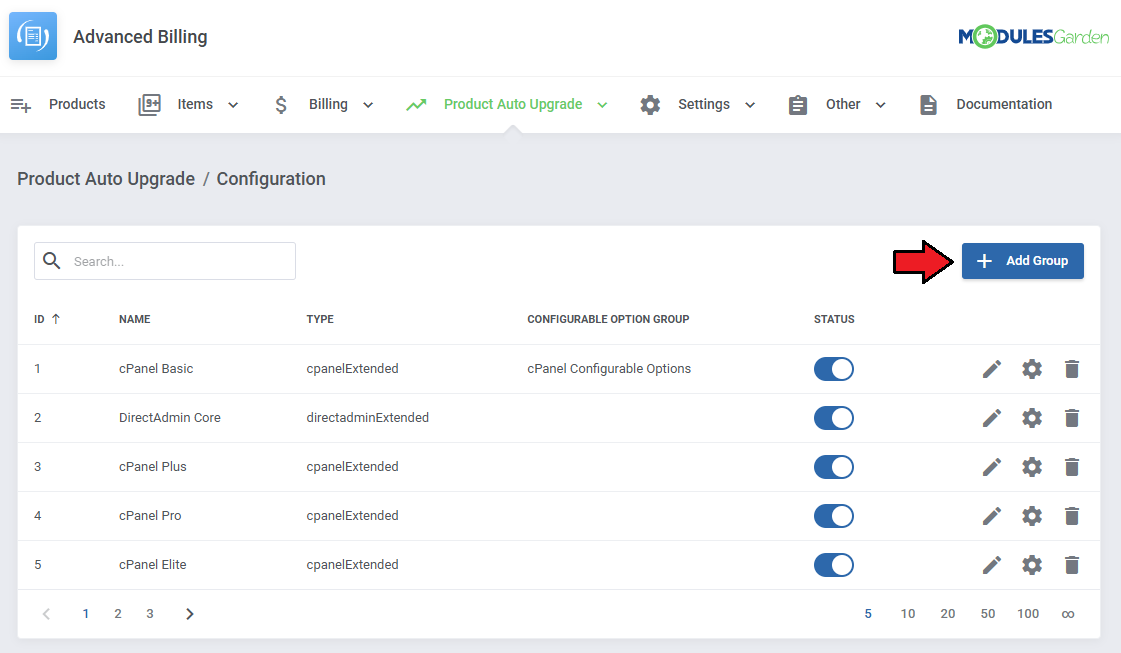Disable DirectAdmin Core status toggle
Image resolution: width=1121 pixels, height=653 pixels.
point(834,418)
